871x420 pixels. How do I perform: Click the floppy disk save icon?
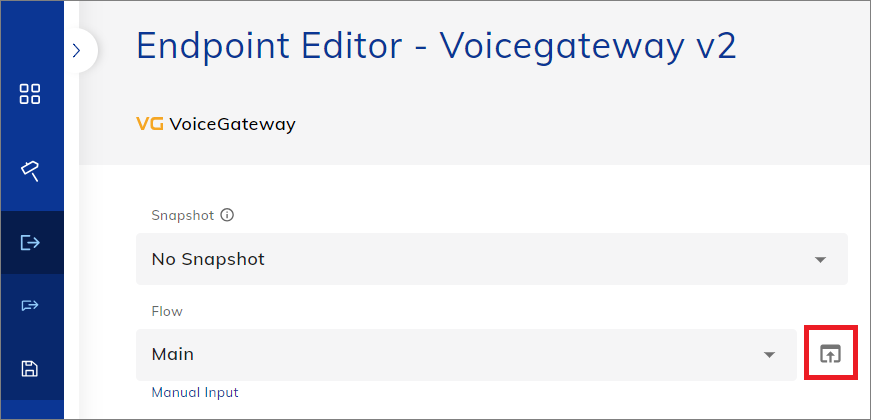click(30, 368)
